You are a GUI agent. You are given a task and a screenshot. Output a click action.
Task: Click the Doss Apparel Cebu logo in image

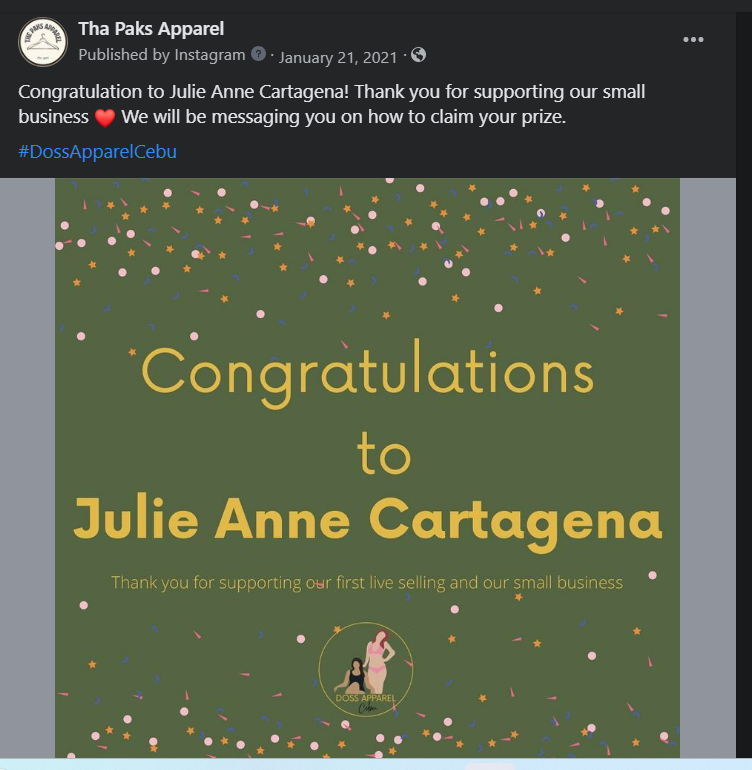pos(366,669)
